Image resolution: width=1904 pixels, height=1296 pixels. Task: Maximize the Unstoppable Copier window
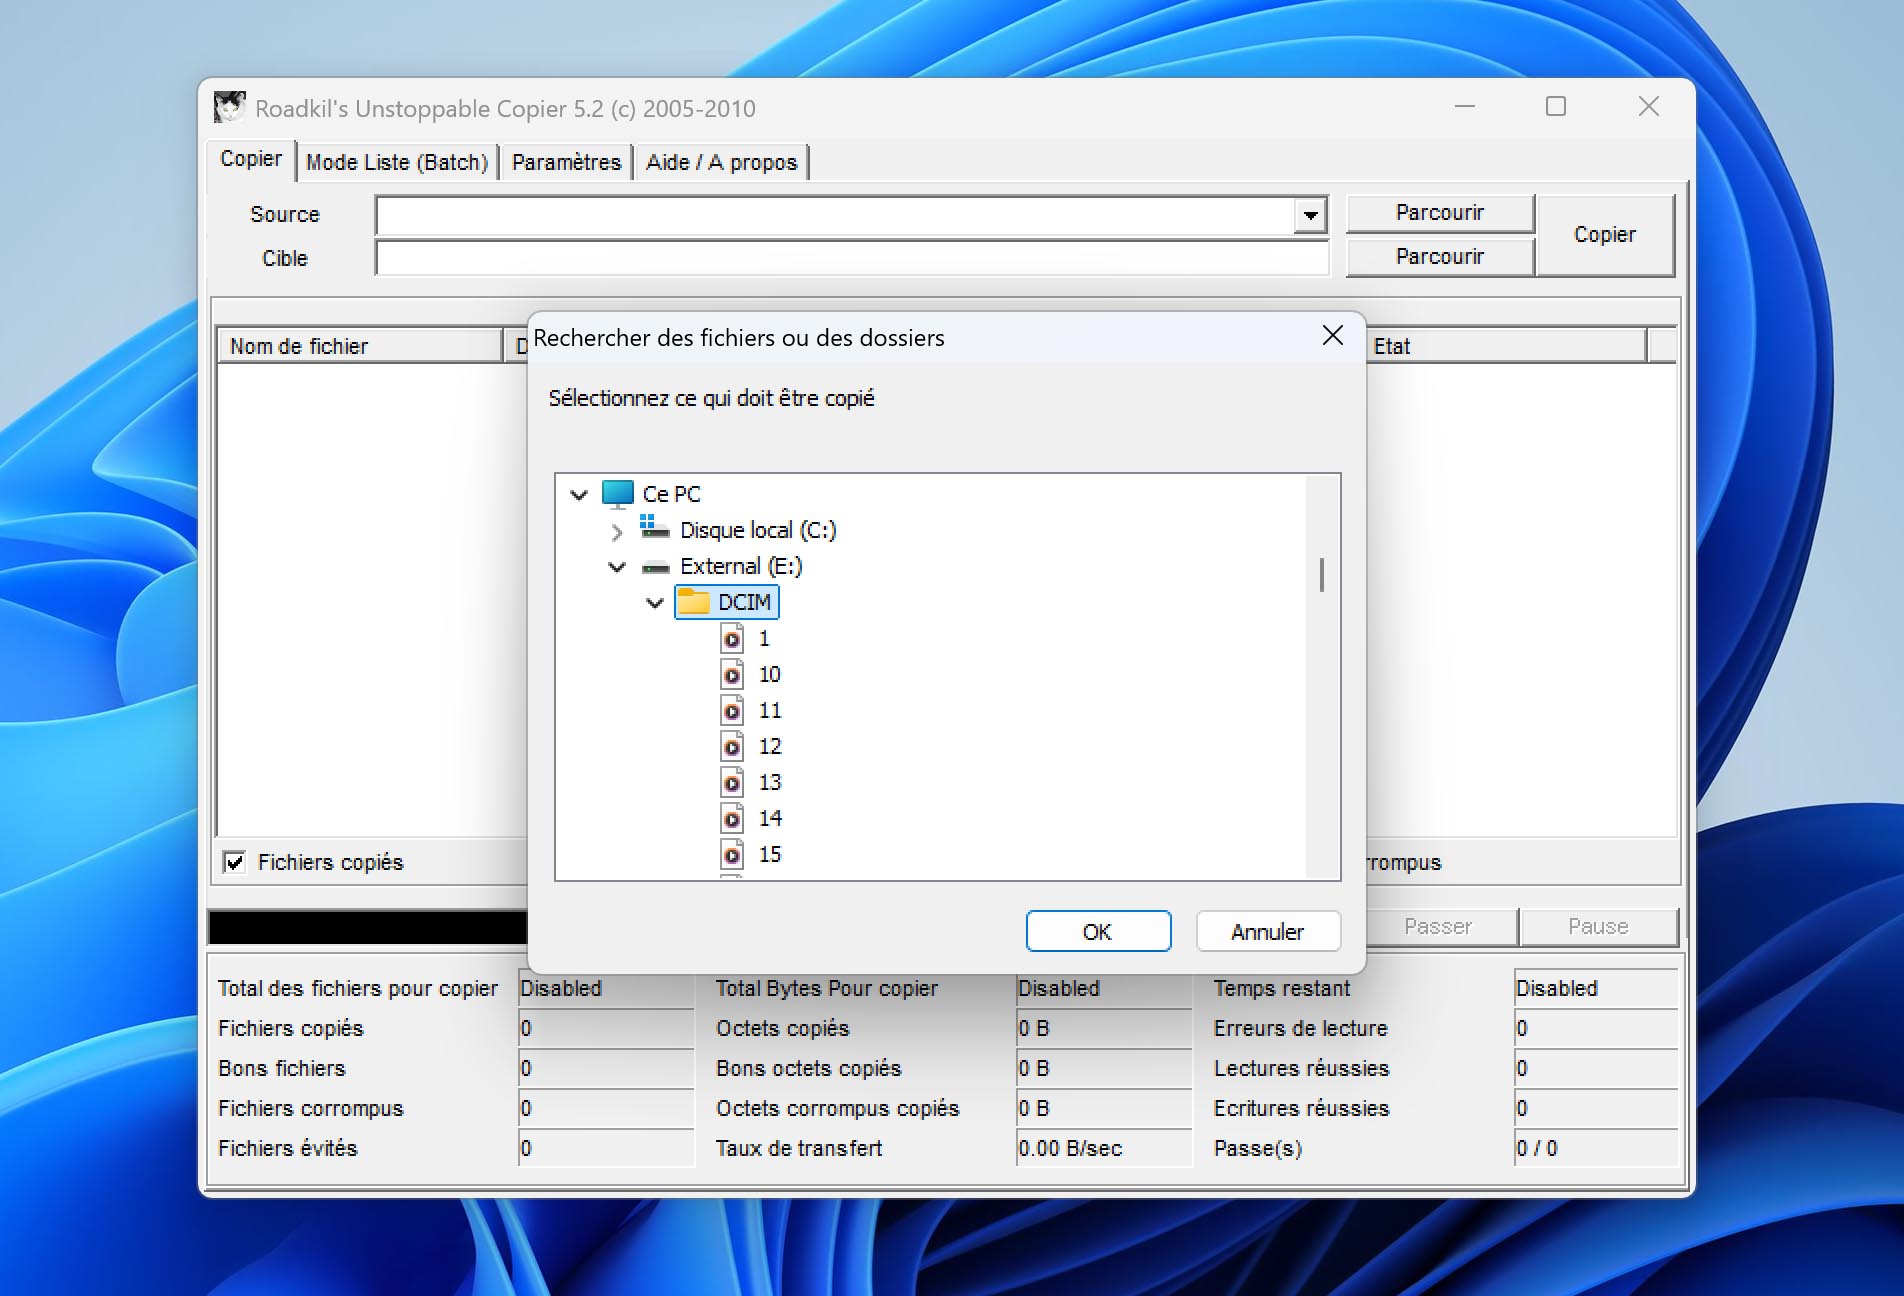1556,106
